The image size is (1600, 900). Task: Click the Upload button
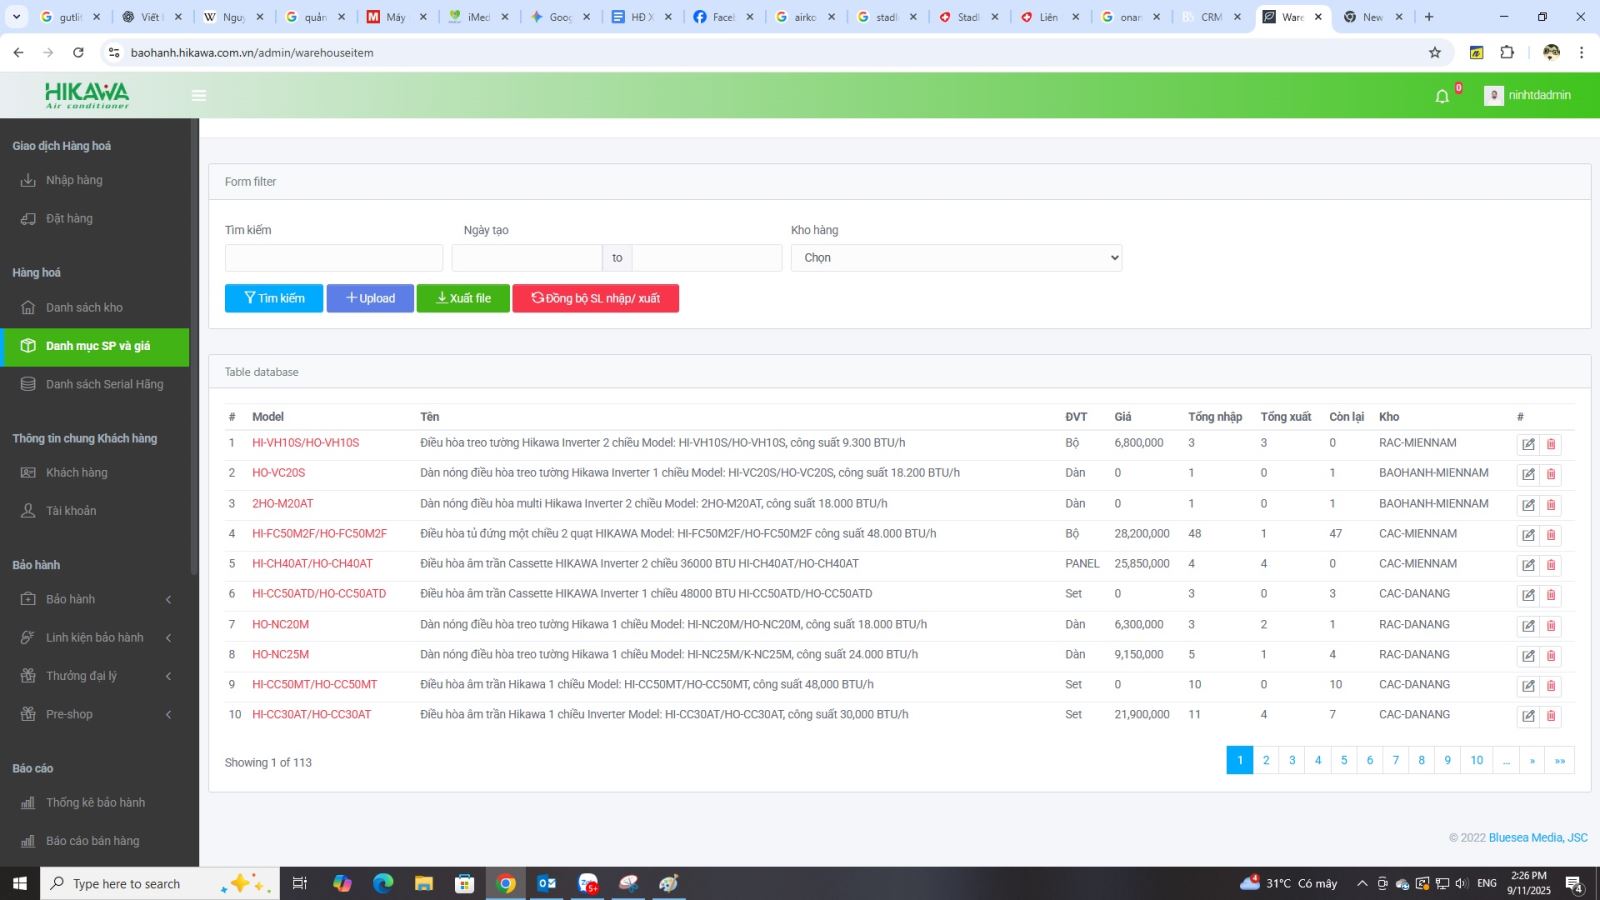pyautogui.click(x=370, y=298)
